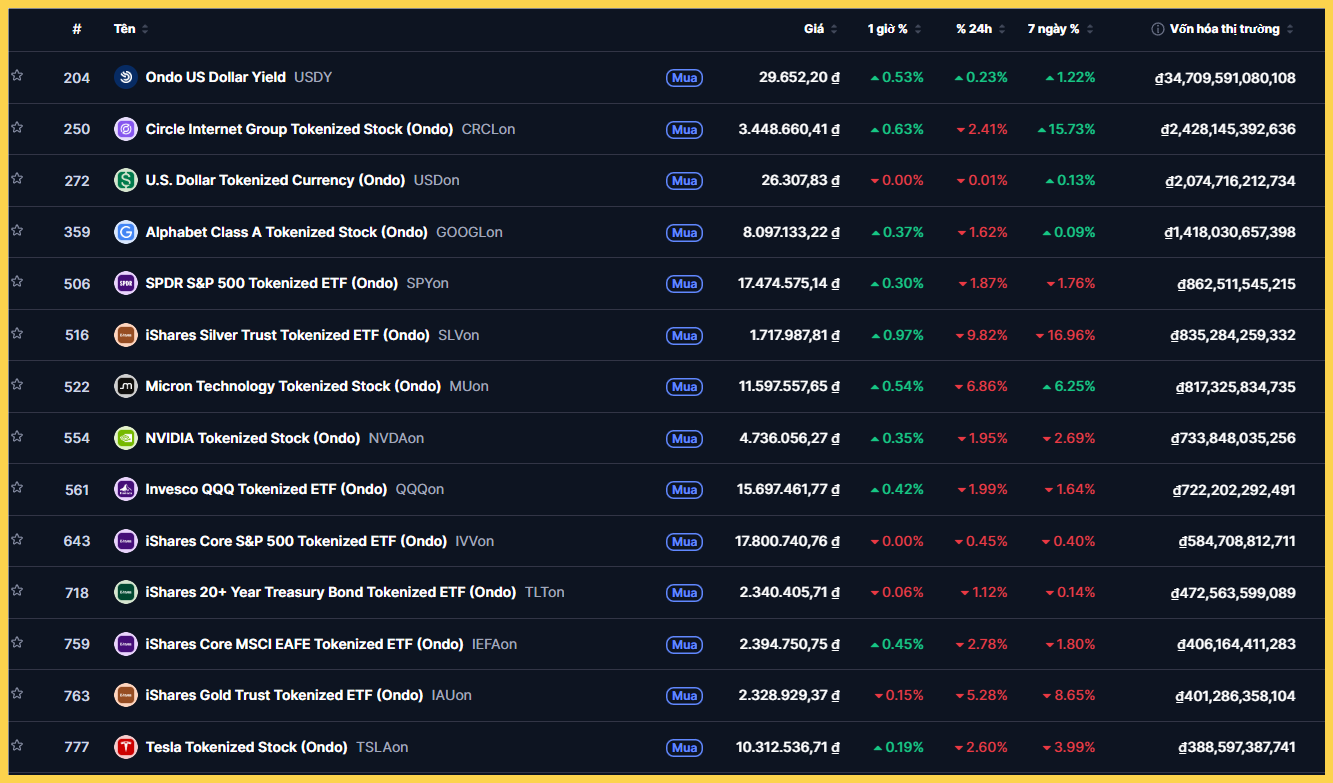Click the Circle Internet Group token logo
This screenshot has width=1333, height=783.
tap(125, 129)
